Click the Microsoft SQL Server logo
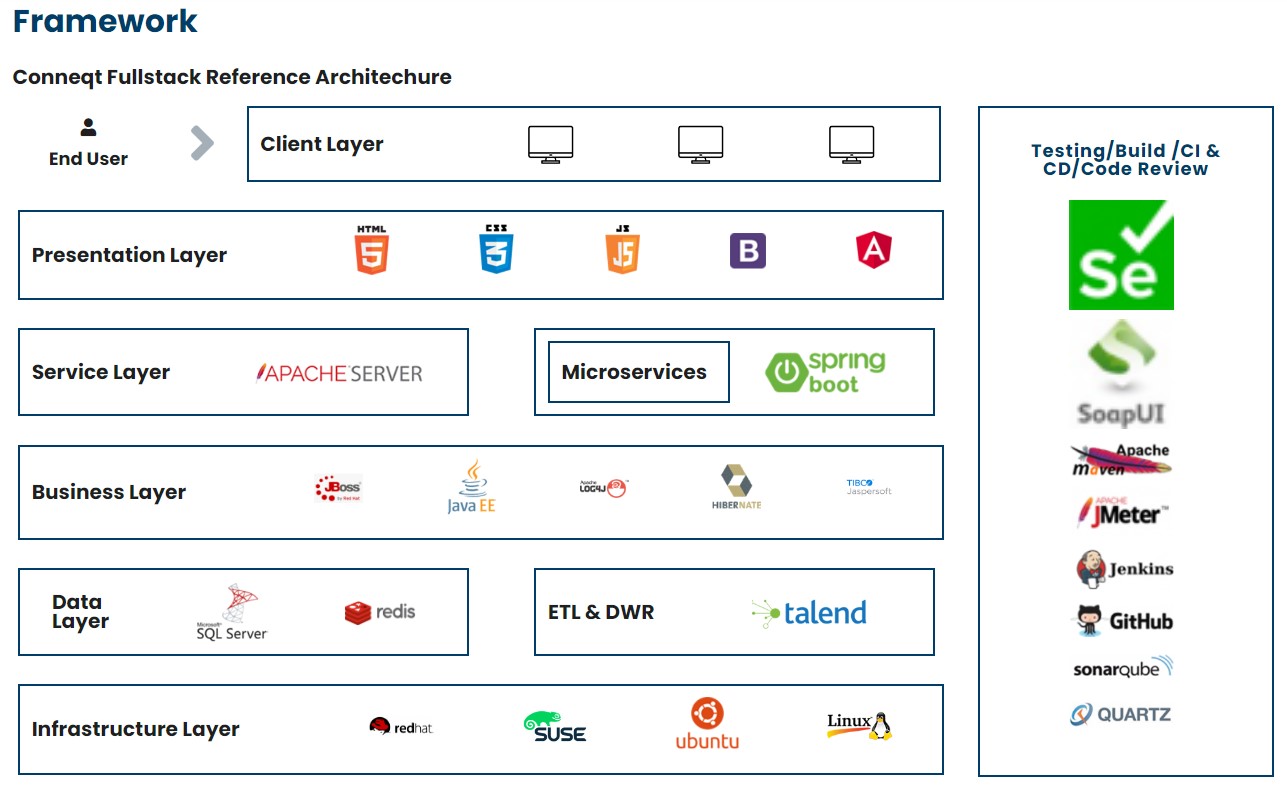The width and height of the screenshot is (1287, 807). 232,612
